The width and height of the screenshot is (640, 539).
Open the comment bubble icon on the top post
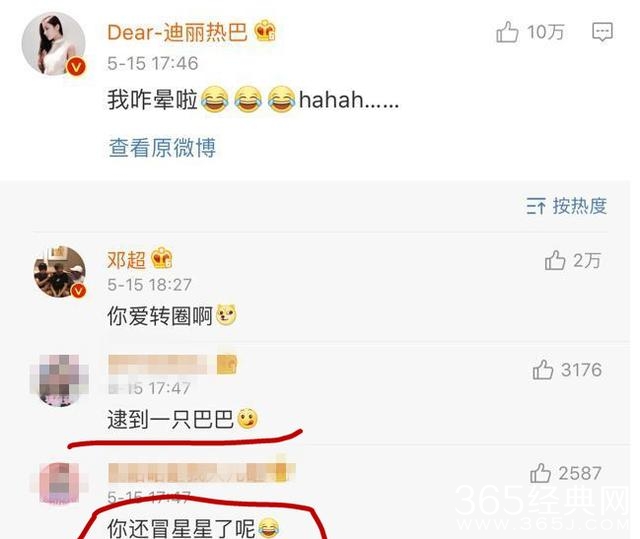(x=602, y=32)
